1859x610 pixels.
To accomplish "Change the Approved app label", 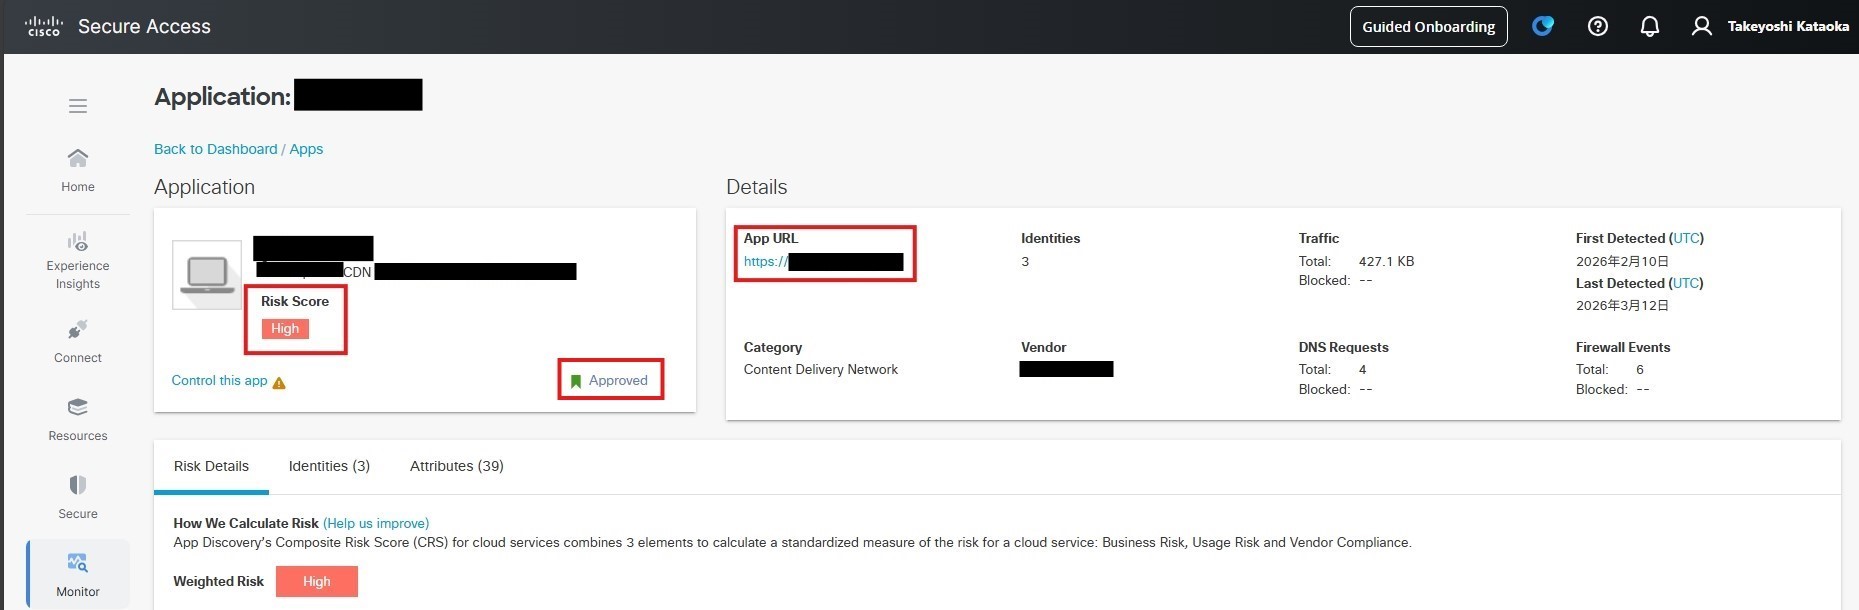I will click(609, 381).
